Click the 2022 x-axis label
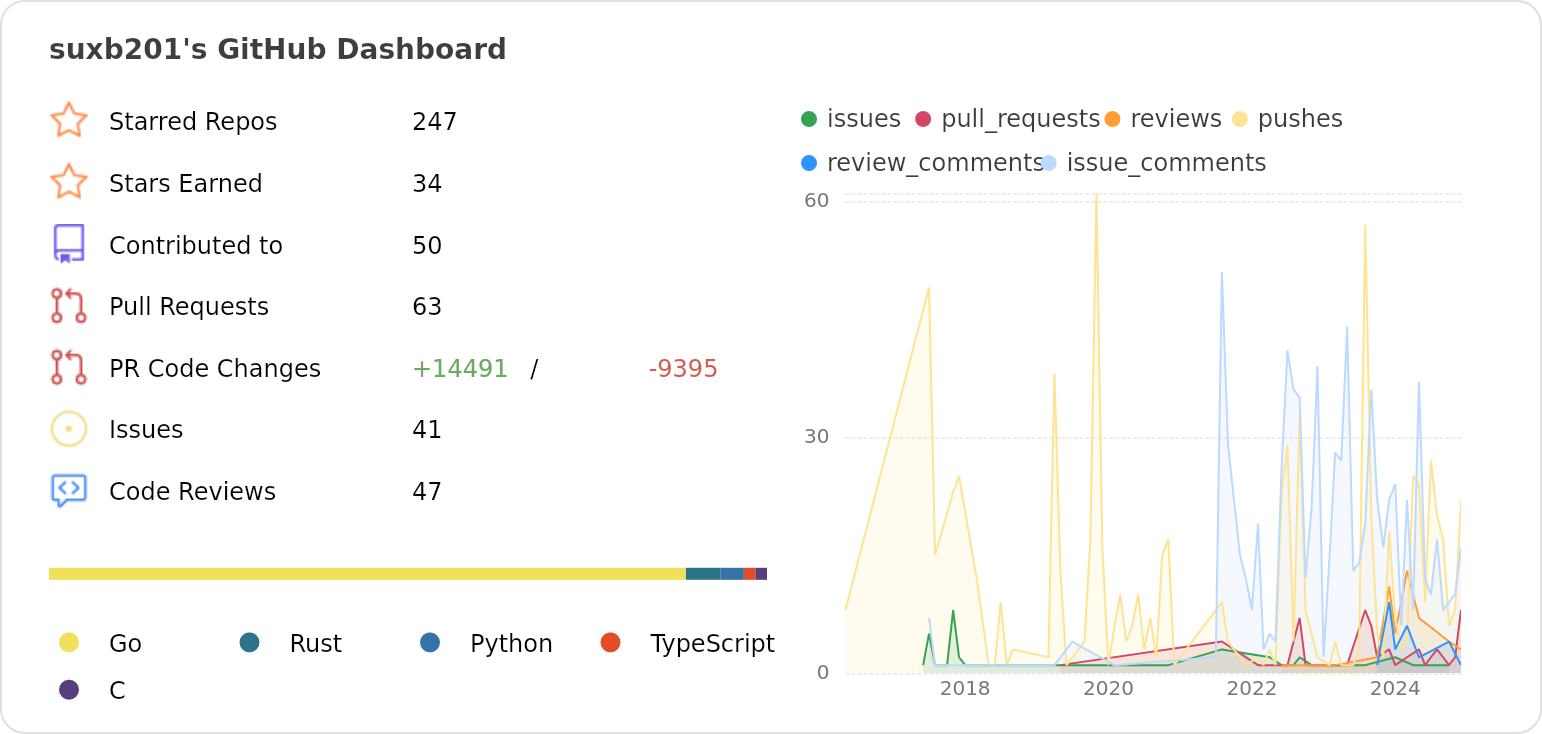 point(1252,688)
